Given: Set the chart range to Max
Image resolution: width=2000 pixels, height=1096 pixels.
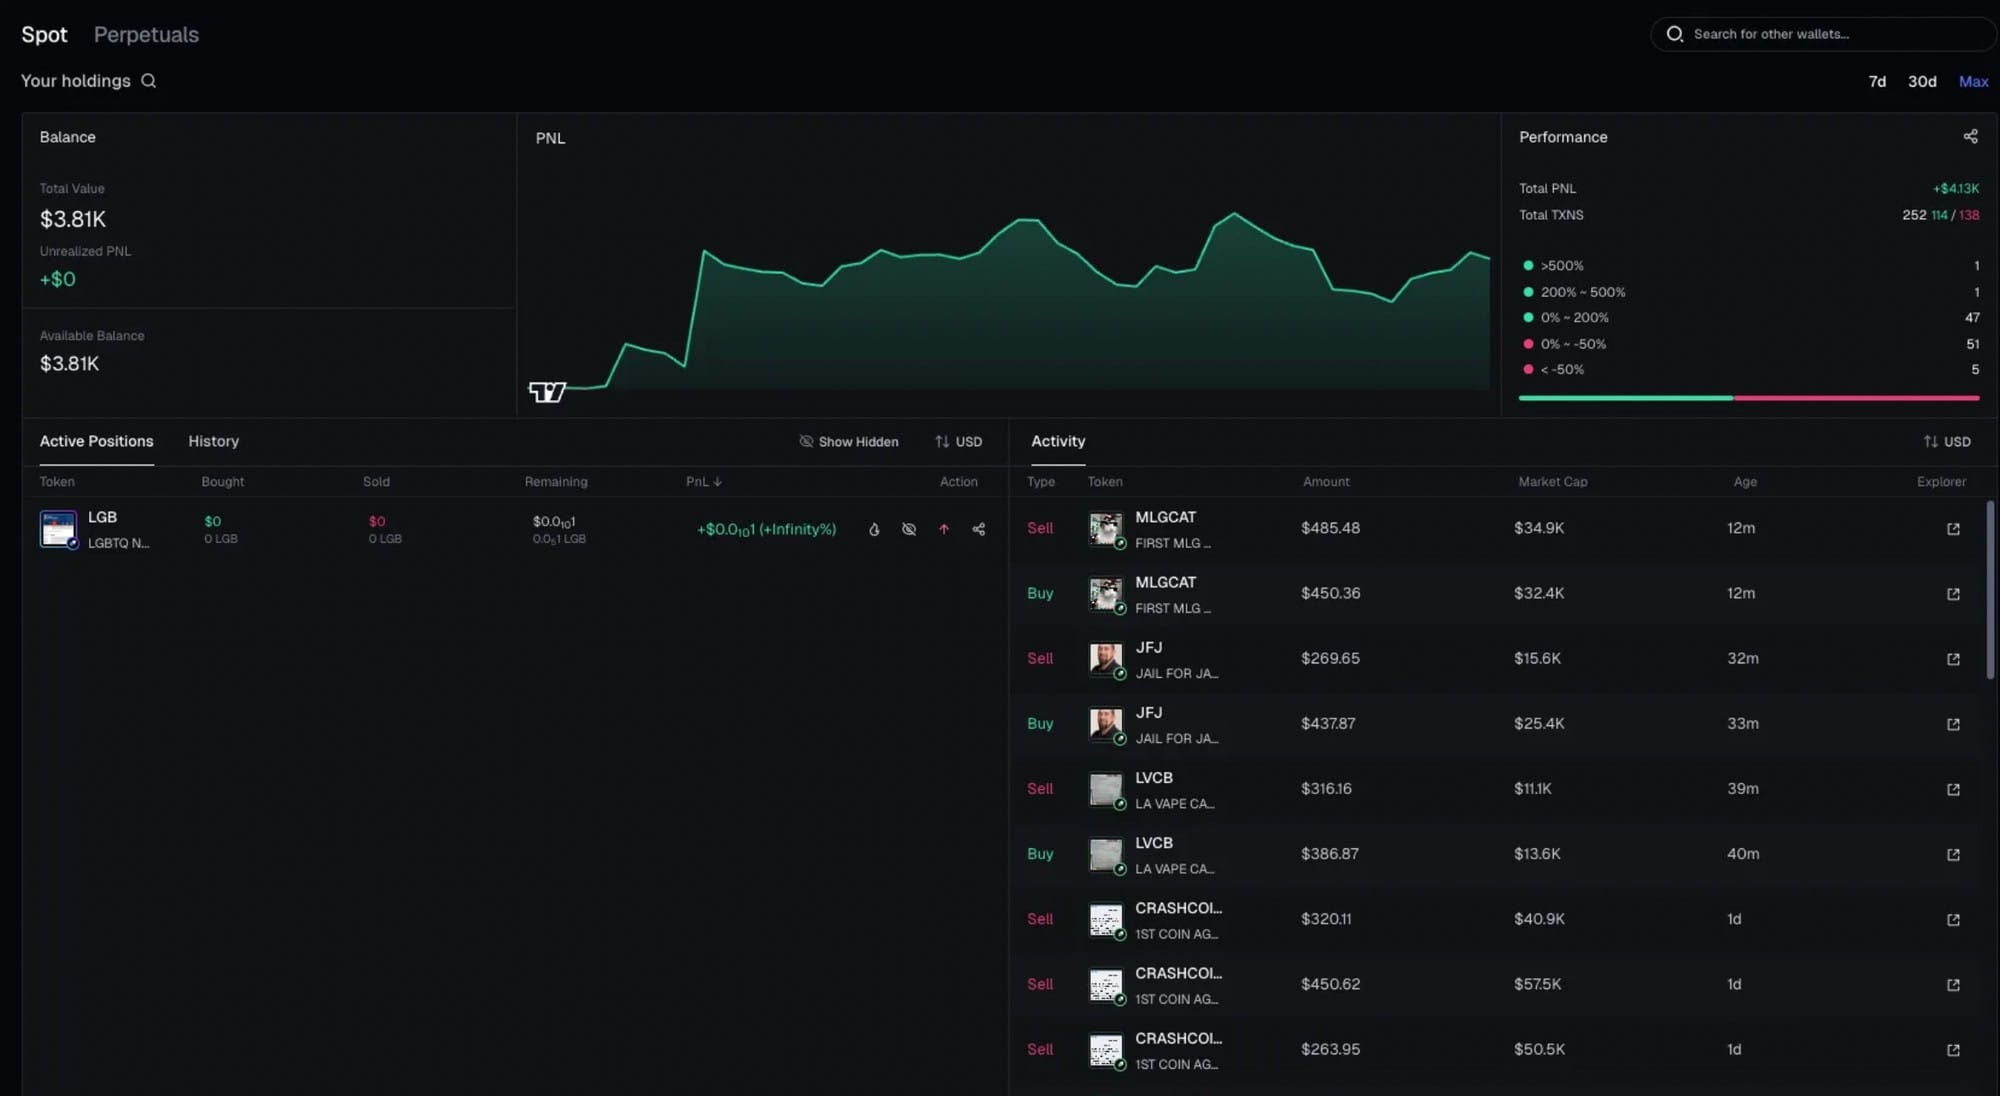Looking at the screenshot, I should (x=1973, y=81).
